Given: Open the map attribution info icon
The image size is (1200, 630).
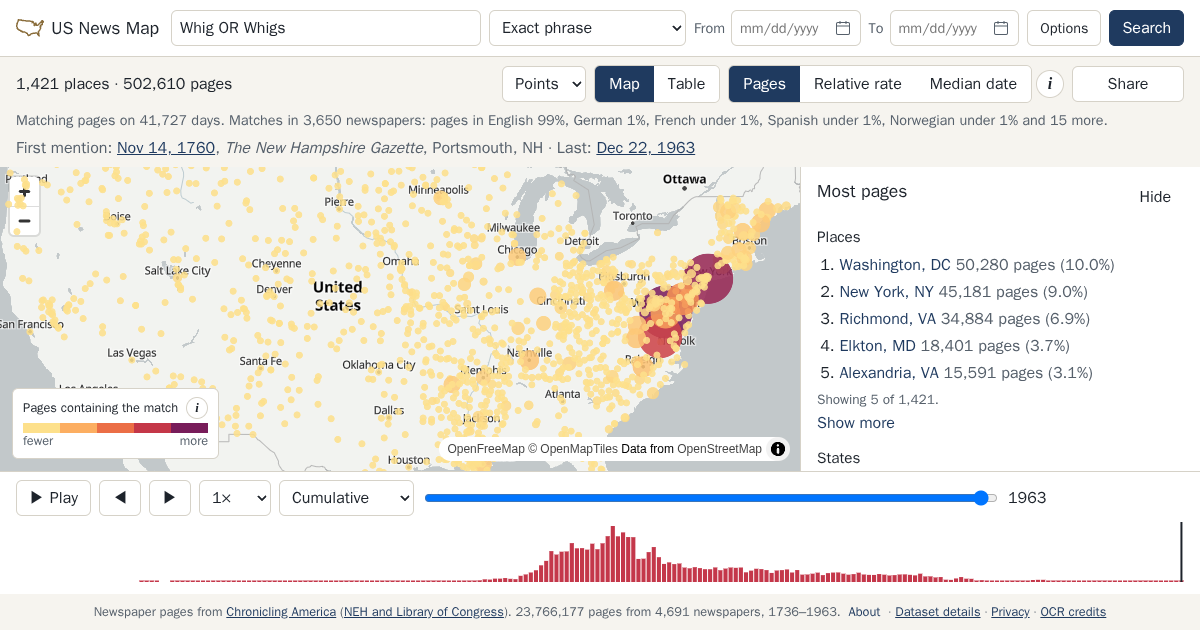Looking at the screenshot, I should click(778, 449).
